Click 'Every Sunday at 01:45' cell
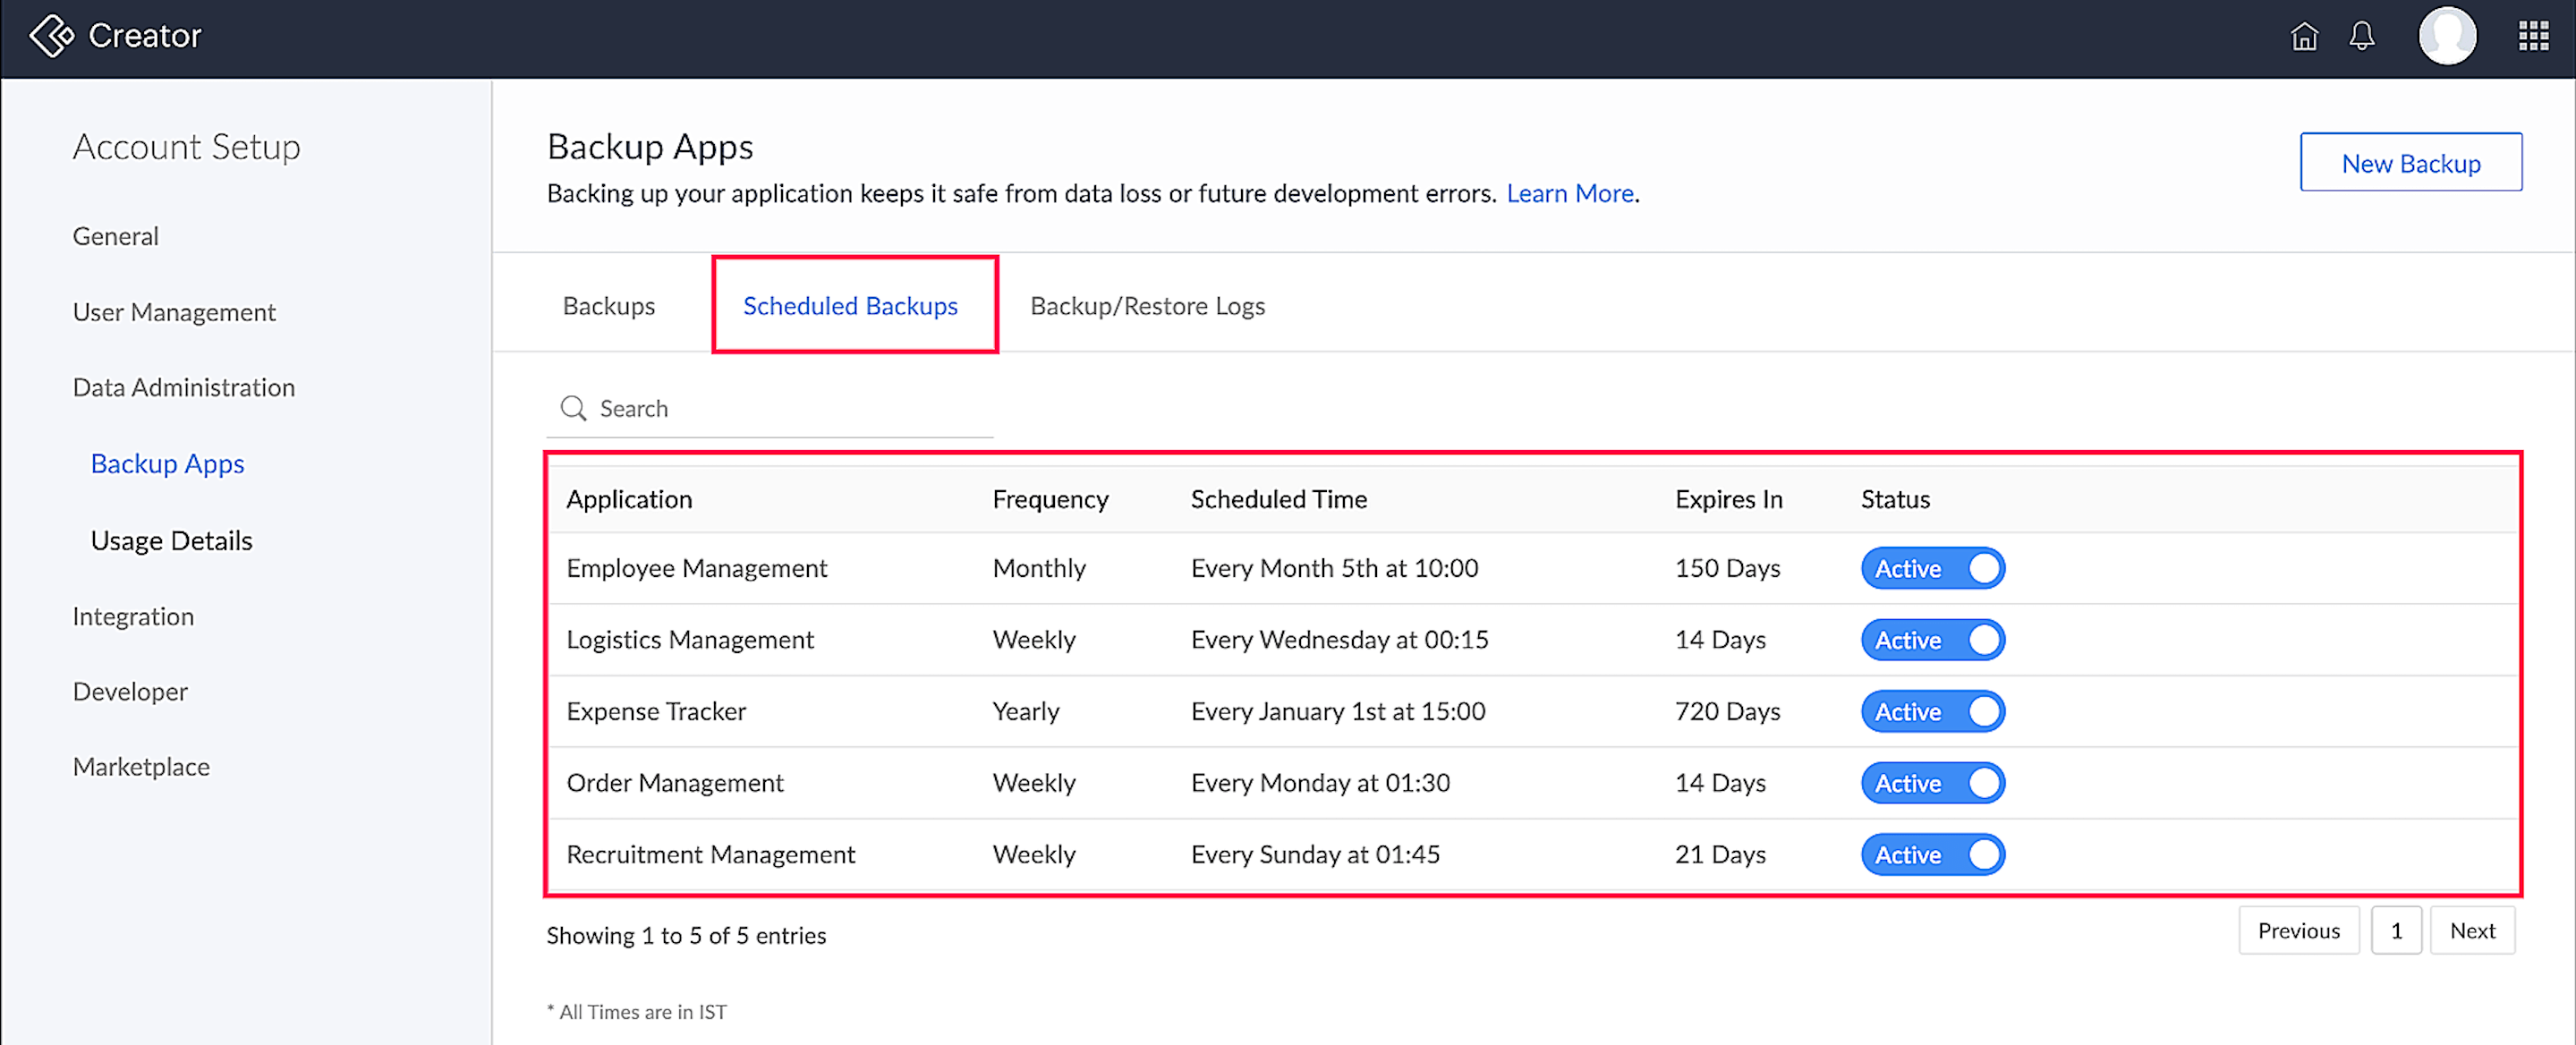Image resolution: width=2576 pixels, height=1045 pixels. click(1315, 854)
